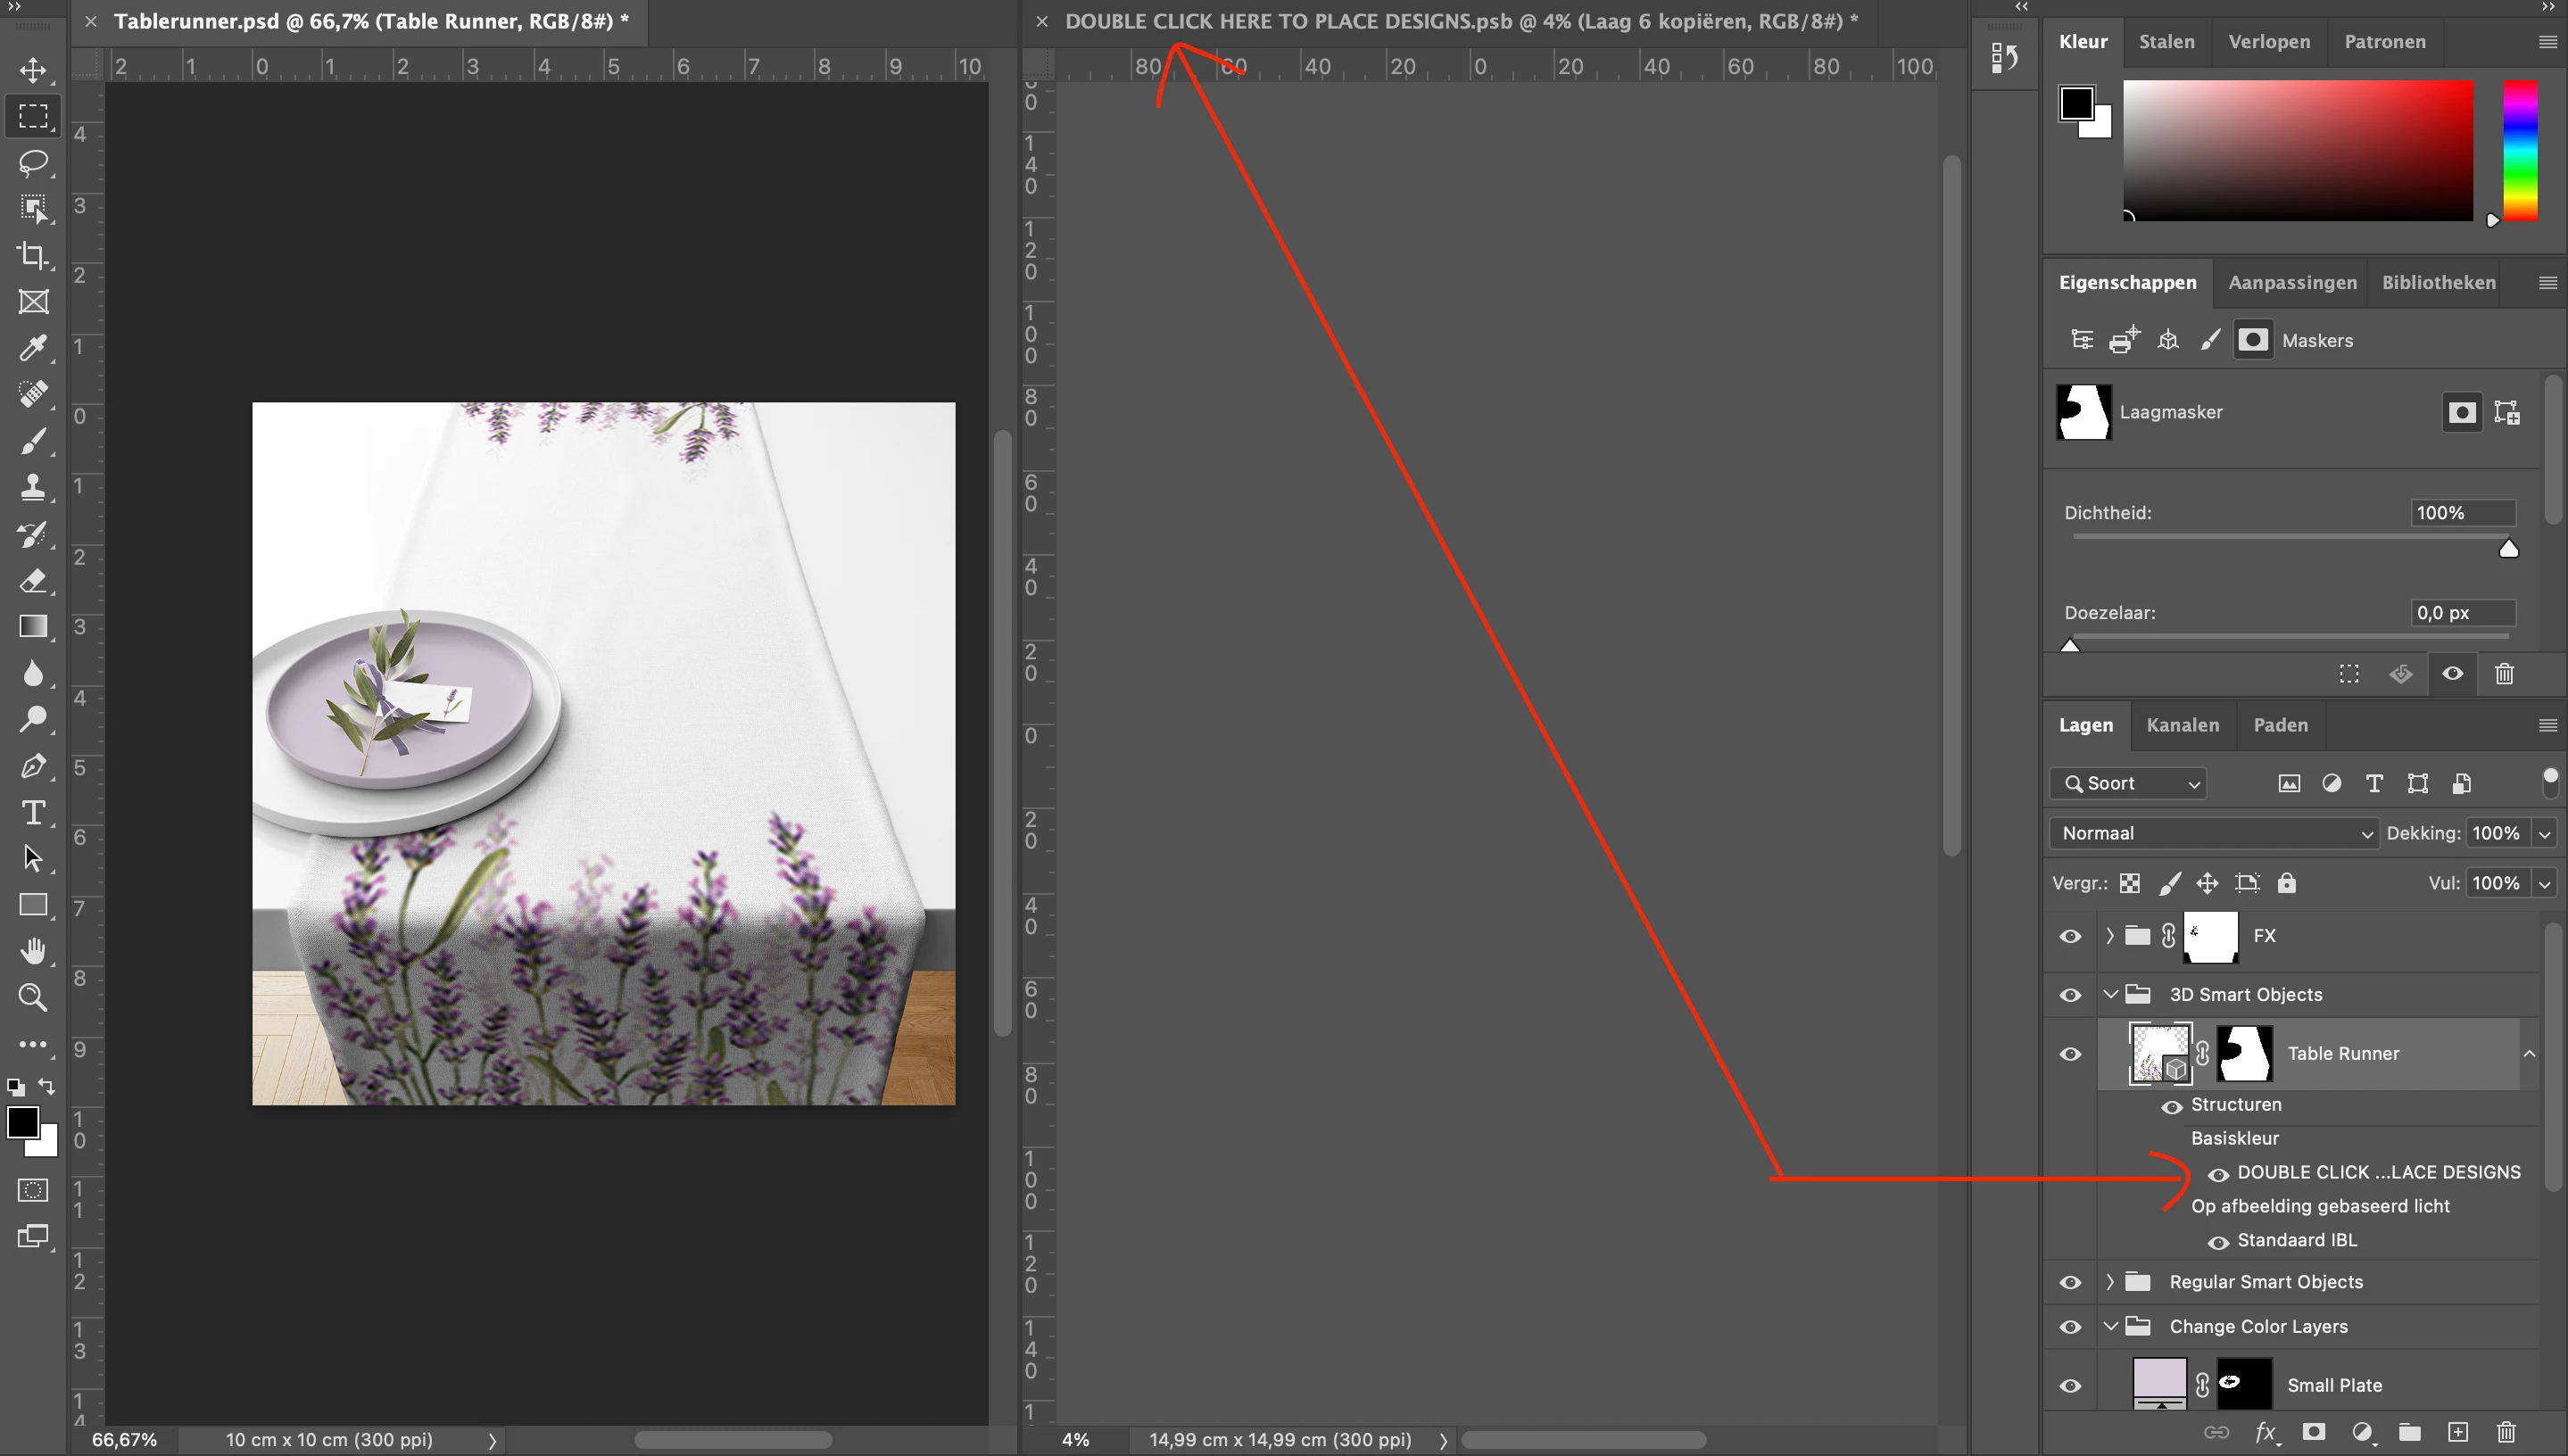Click the Dichtheid percentage input field
Viewport: 2568px width, 1456px height.
pos(2461,513)
